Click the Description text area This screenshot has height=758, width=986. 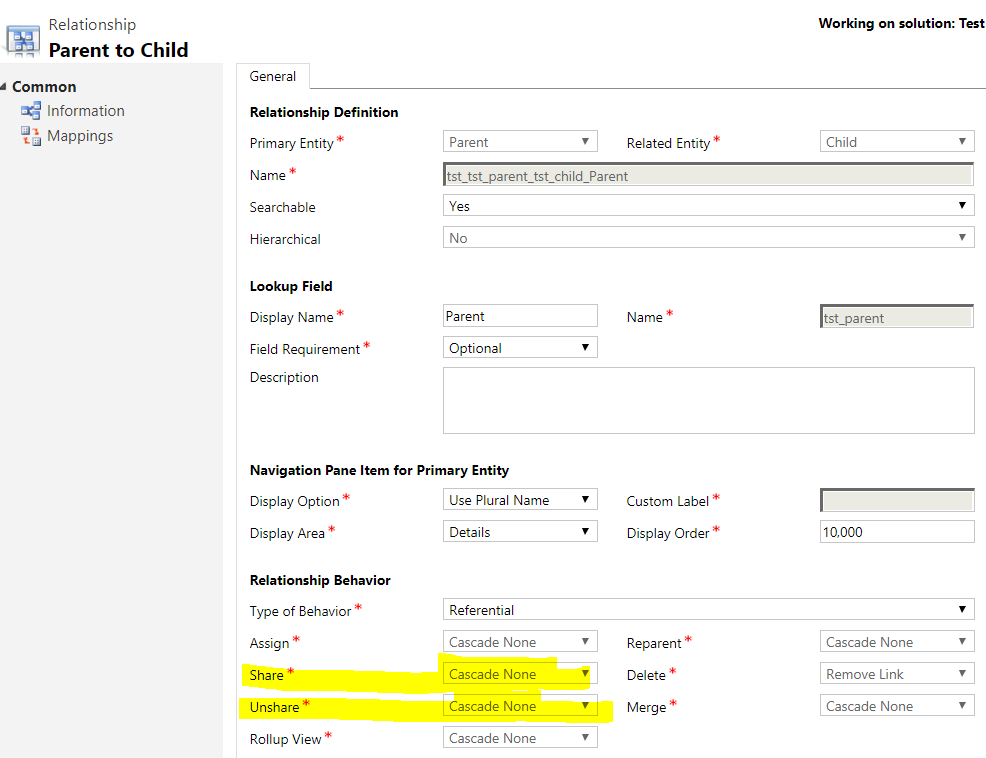click(709, 401)
